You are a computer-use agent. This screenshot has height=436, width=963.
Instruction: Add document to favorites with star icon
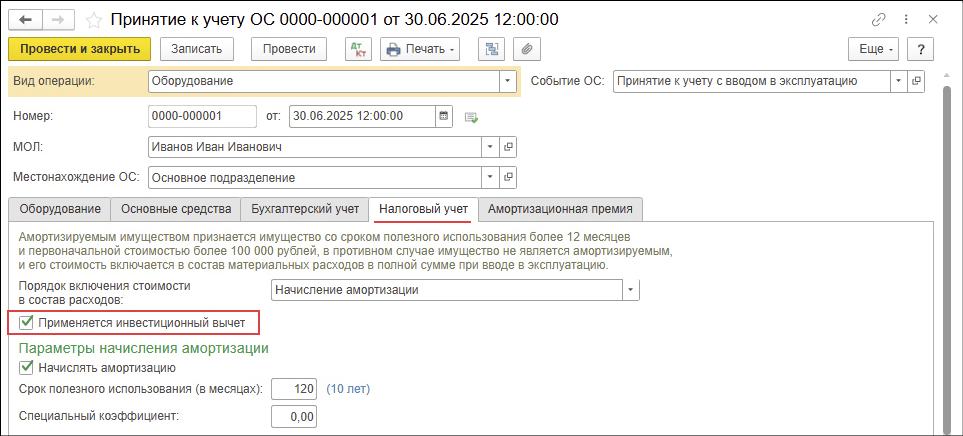(x=93, y=19)
